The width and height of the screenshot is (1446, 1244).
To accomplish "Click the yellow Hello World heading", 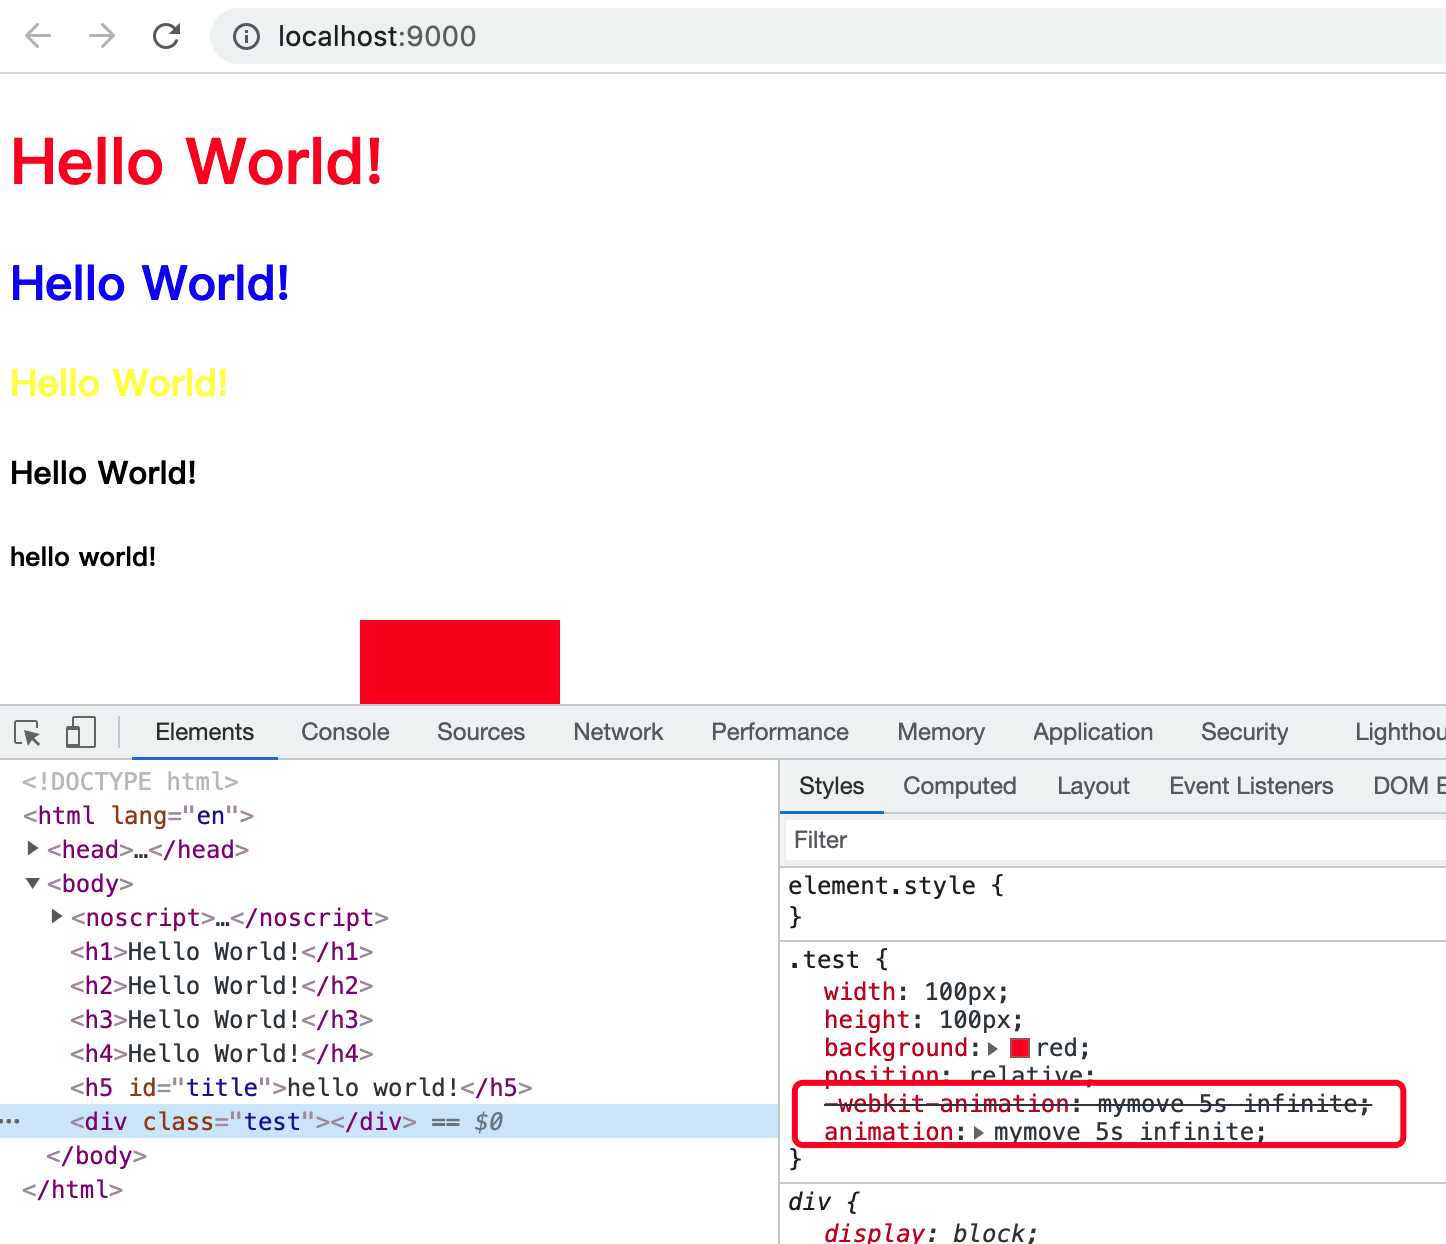I will click(119, 382).
